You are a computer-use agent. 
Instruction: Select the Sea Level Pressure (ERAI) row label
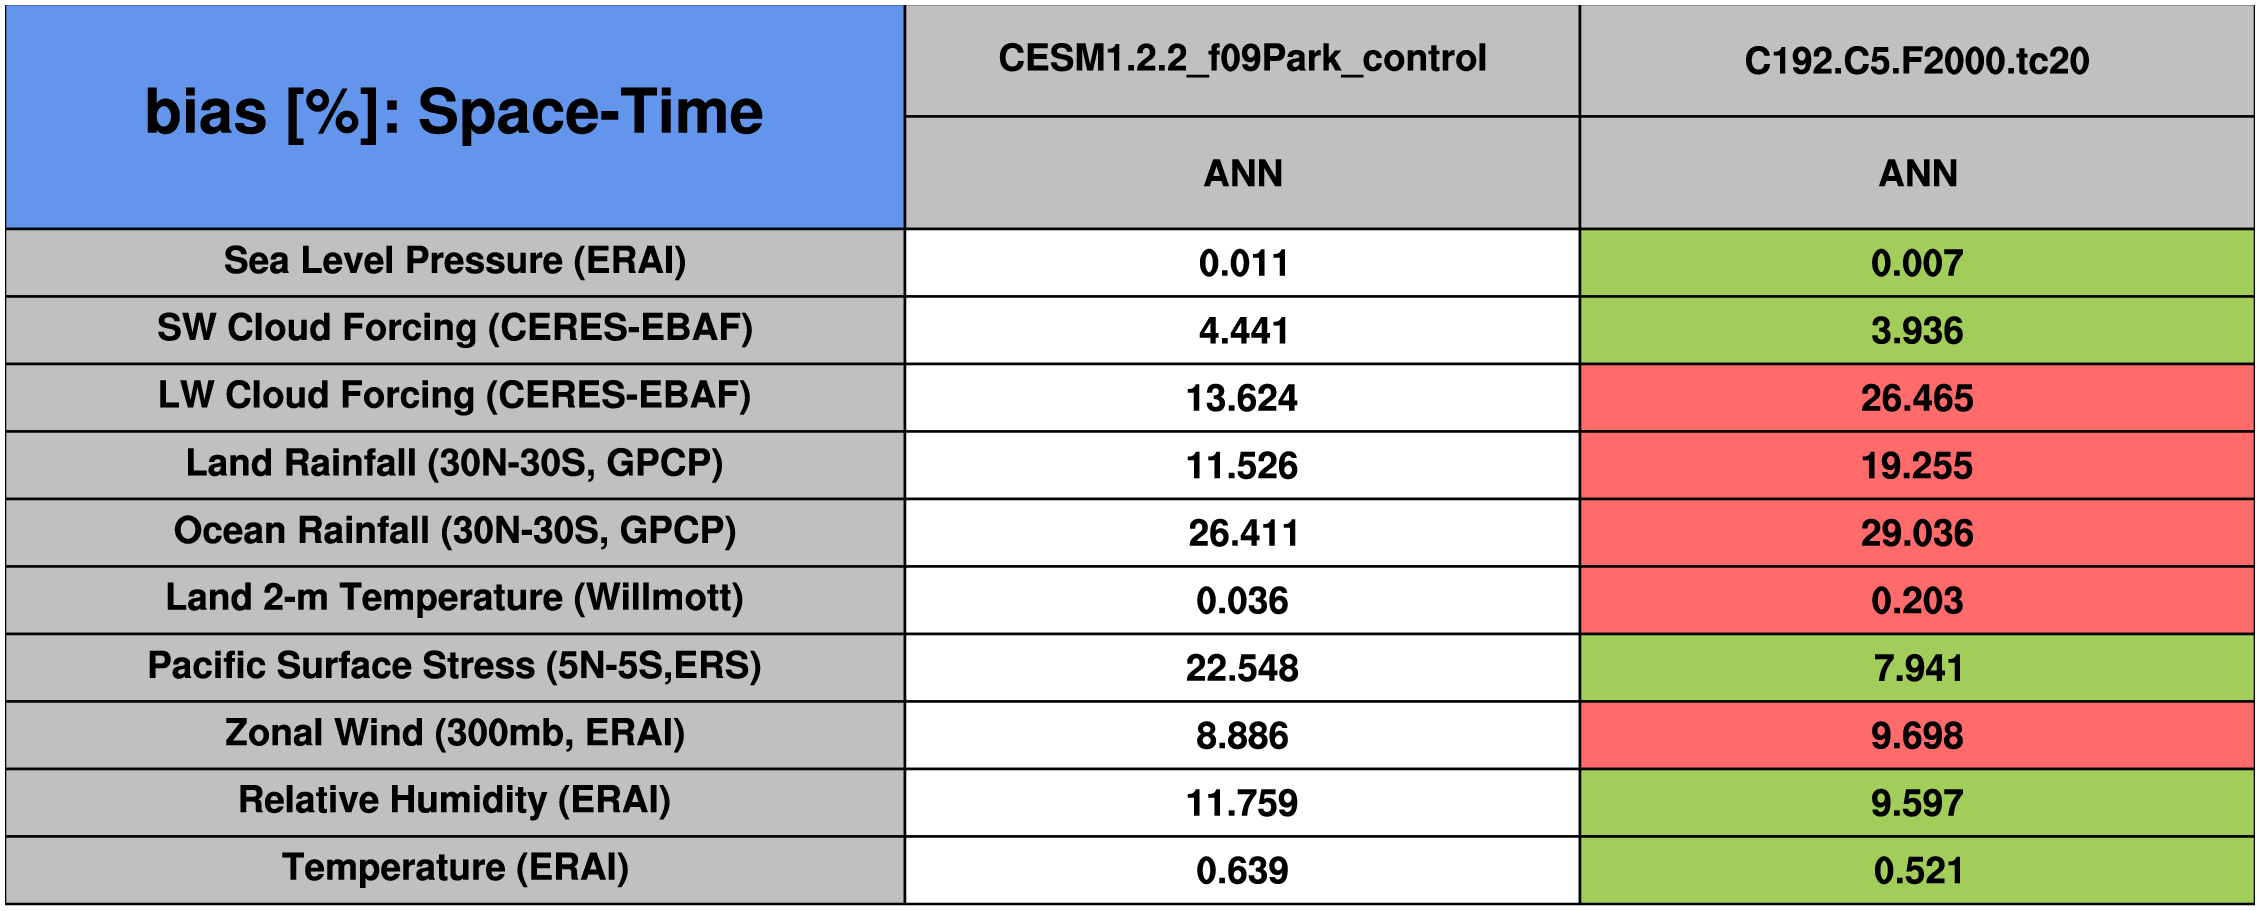(454, 261)
